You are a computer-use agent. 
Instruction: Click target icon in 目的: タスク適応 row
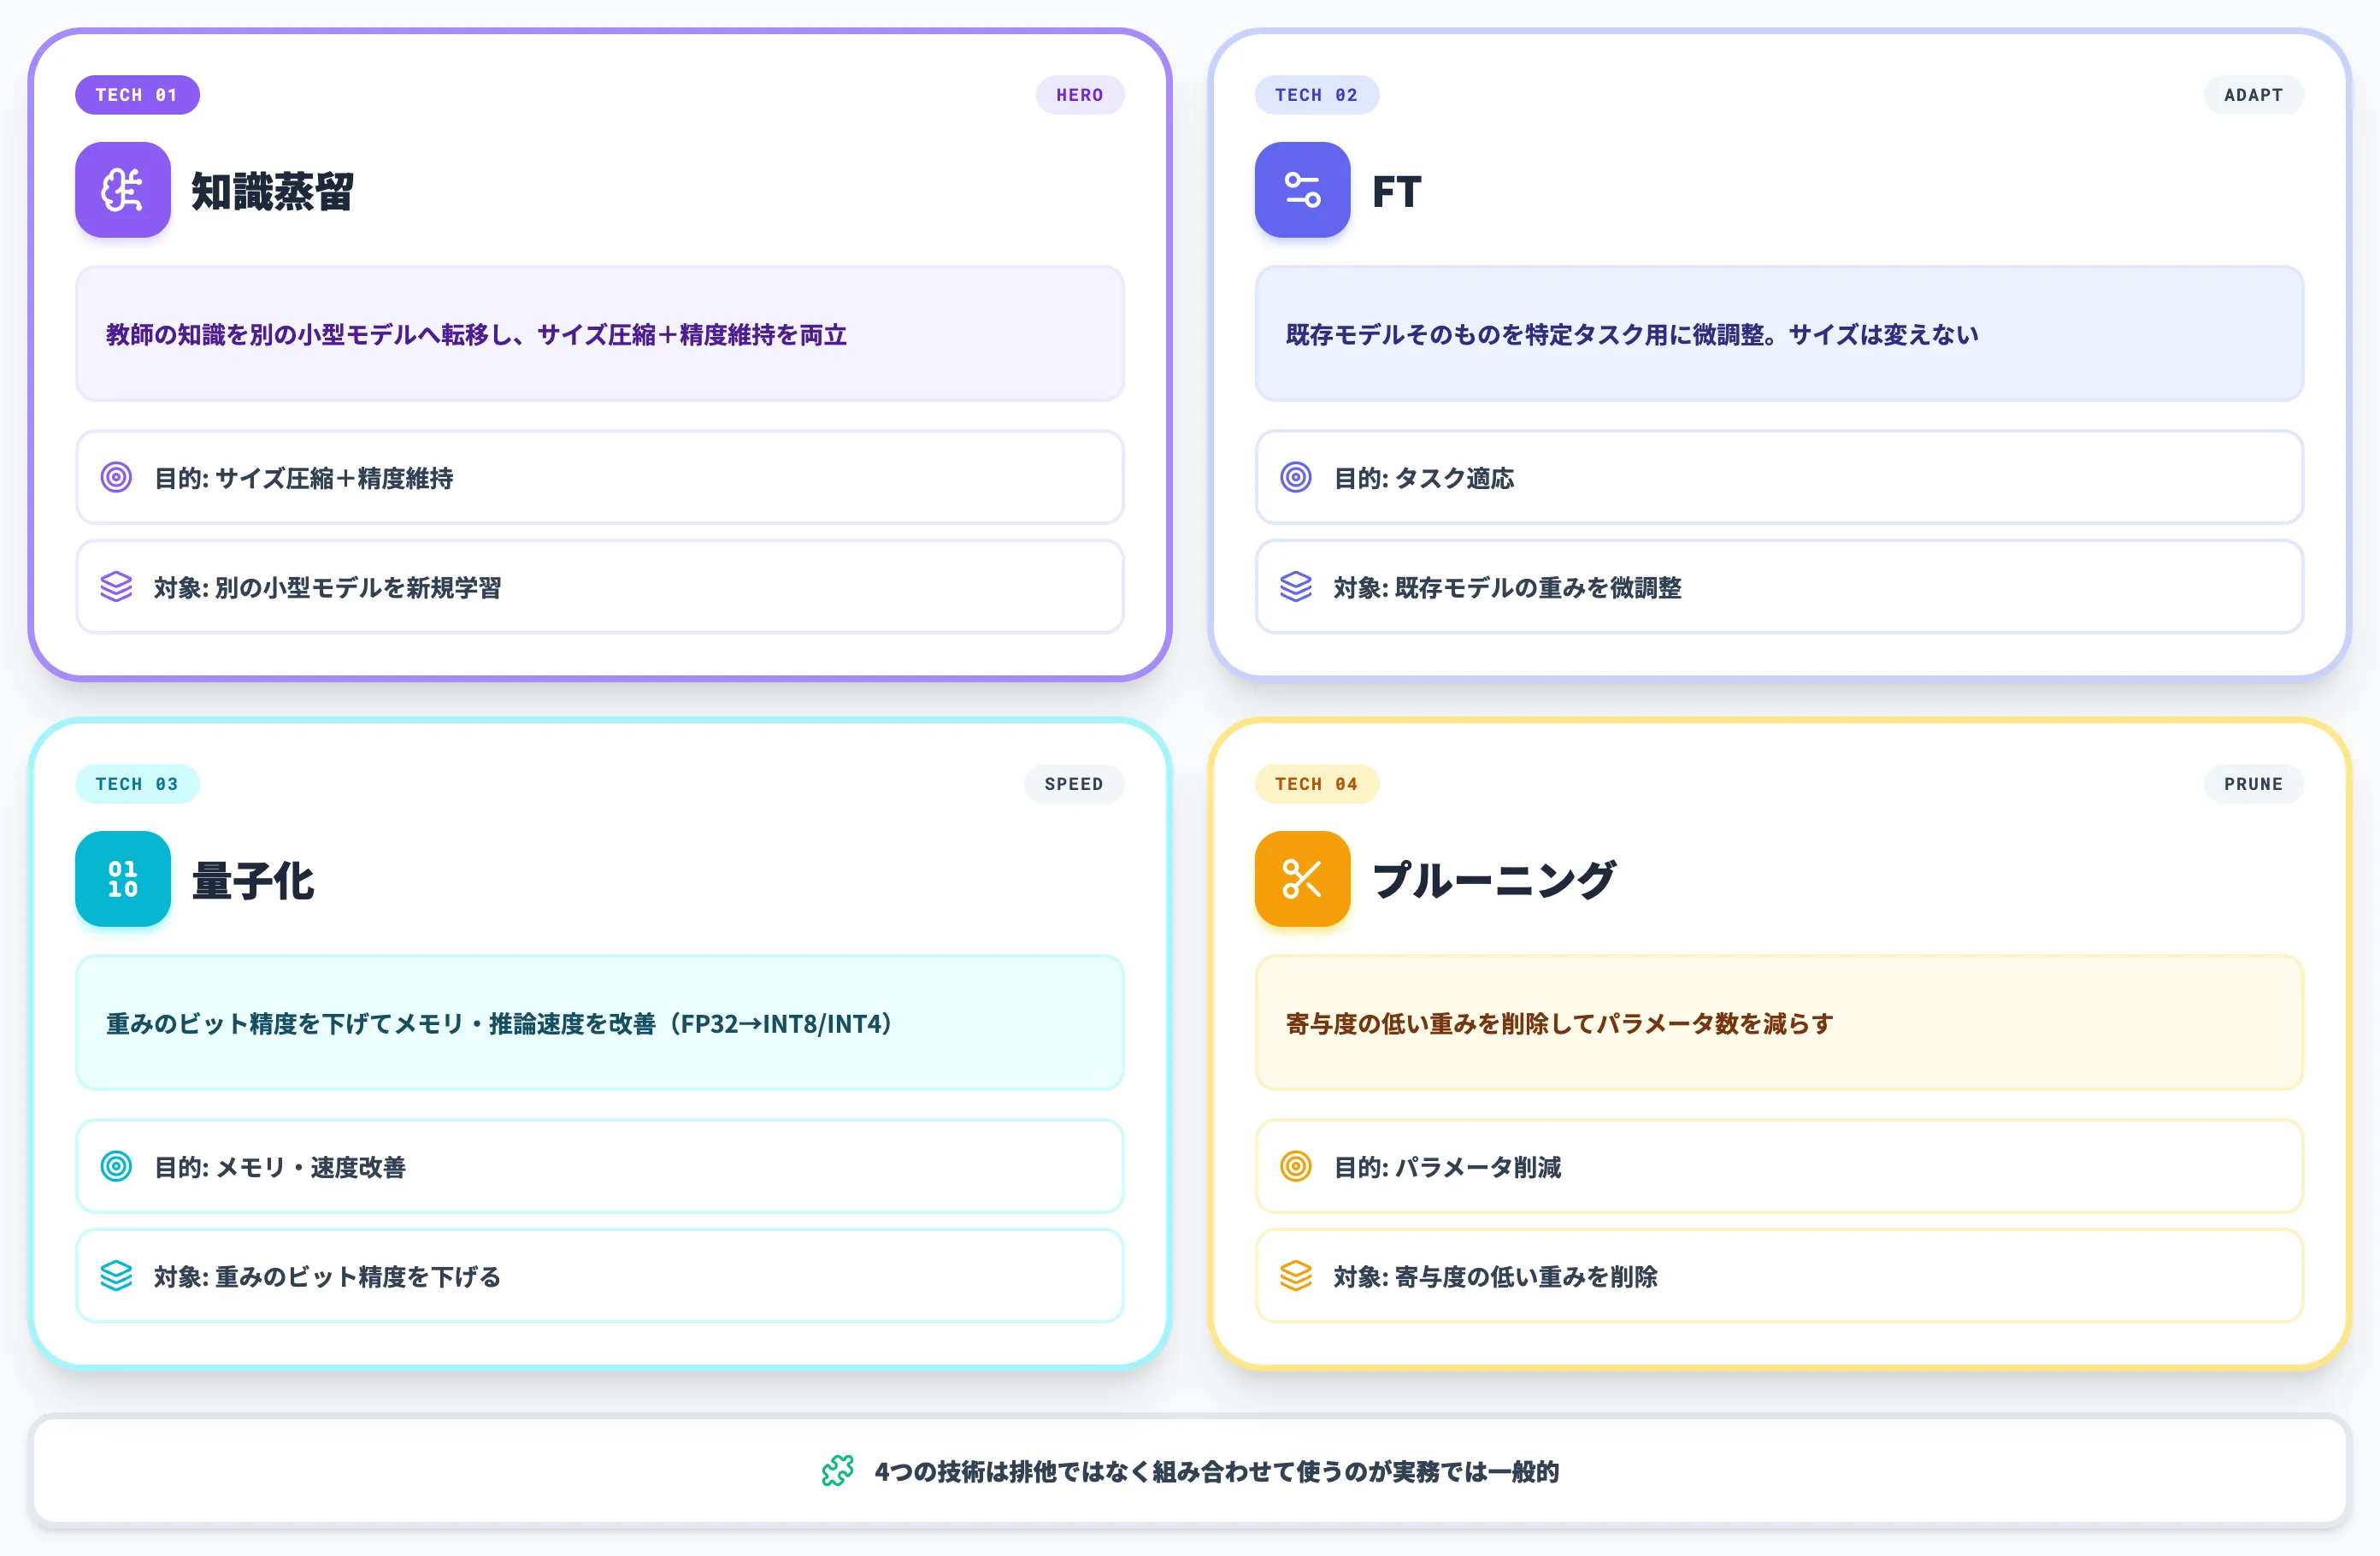[x=1296, y=477]
